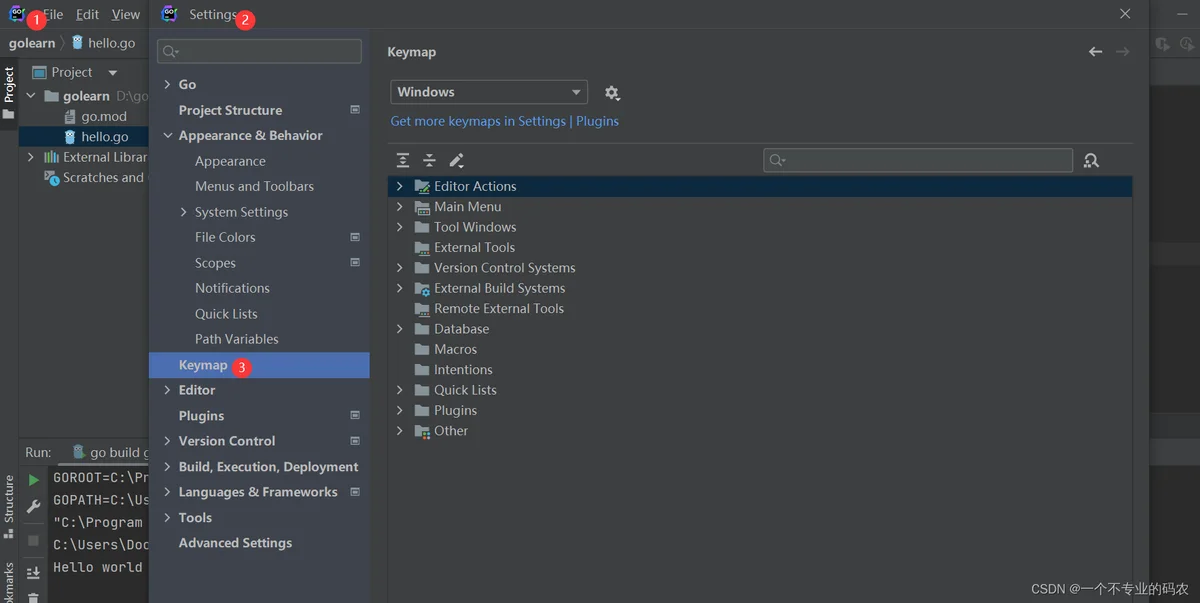Click the forward arrow in Settings
The height and width of the screenshot is (603, 1200).
pos(1122,52)
